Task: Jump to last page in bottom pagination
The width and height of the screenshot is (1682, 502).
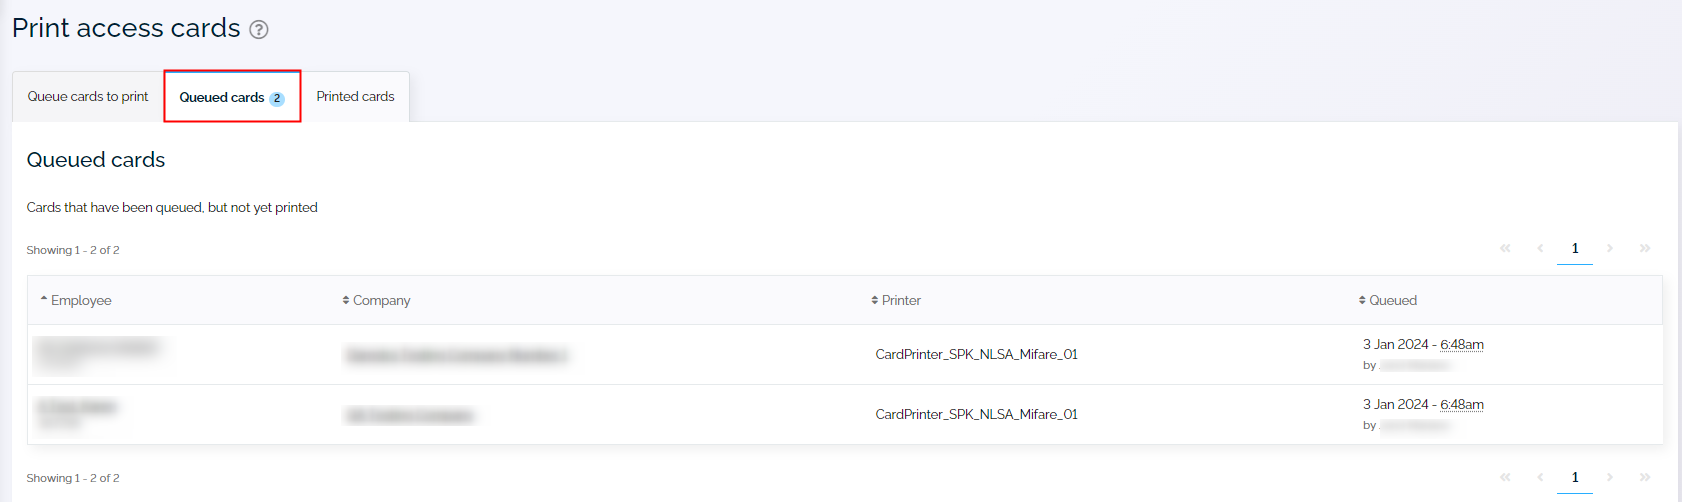Action: point(1645,477)
